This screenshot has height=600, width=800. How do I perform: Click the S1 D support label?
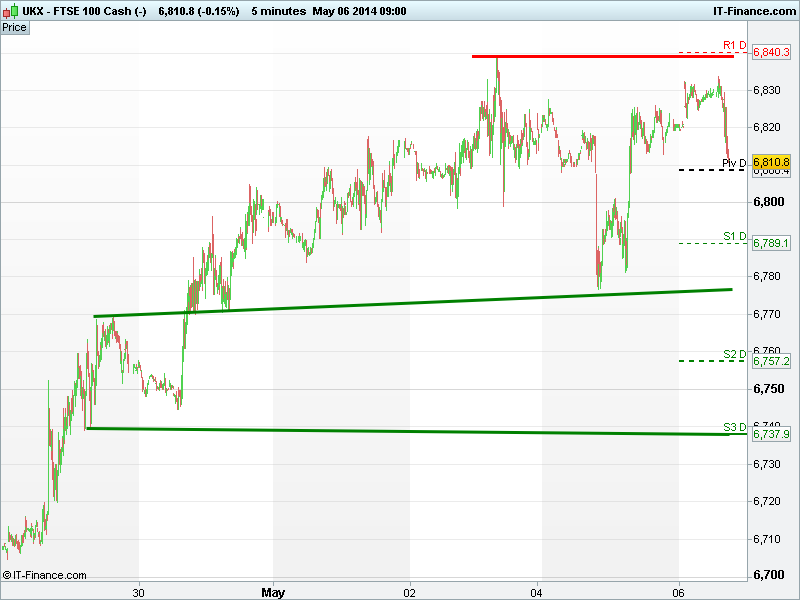pos(735,236)
